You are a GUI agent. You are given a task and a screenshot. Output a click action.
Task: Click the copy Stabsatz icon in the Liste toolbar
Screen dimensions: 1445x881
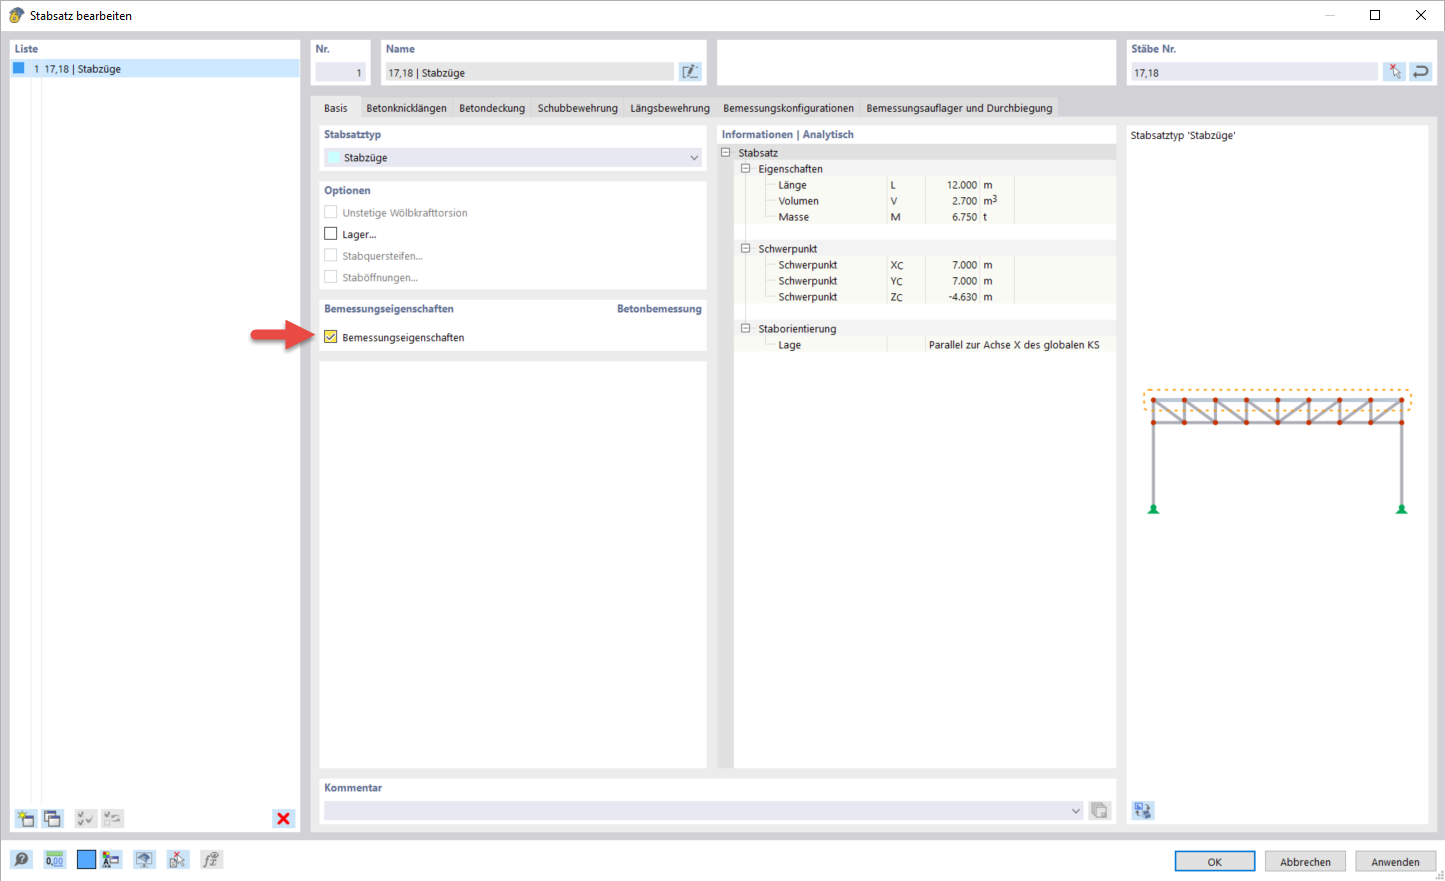[51, 818]
